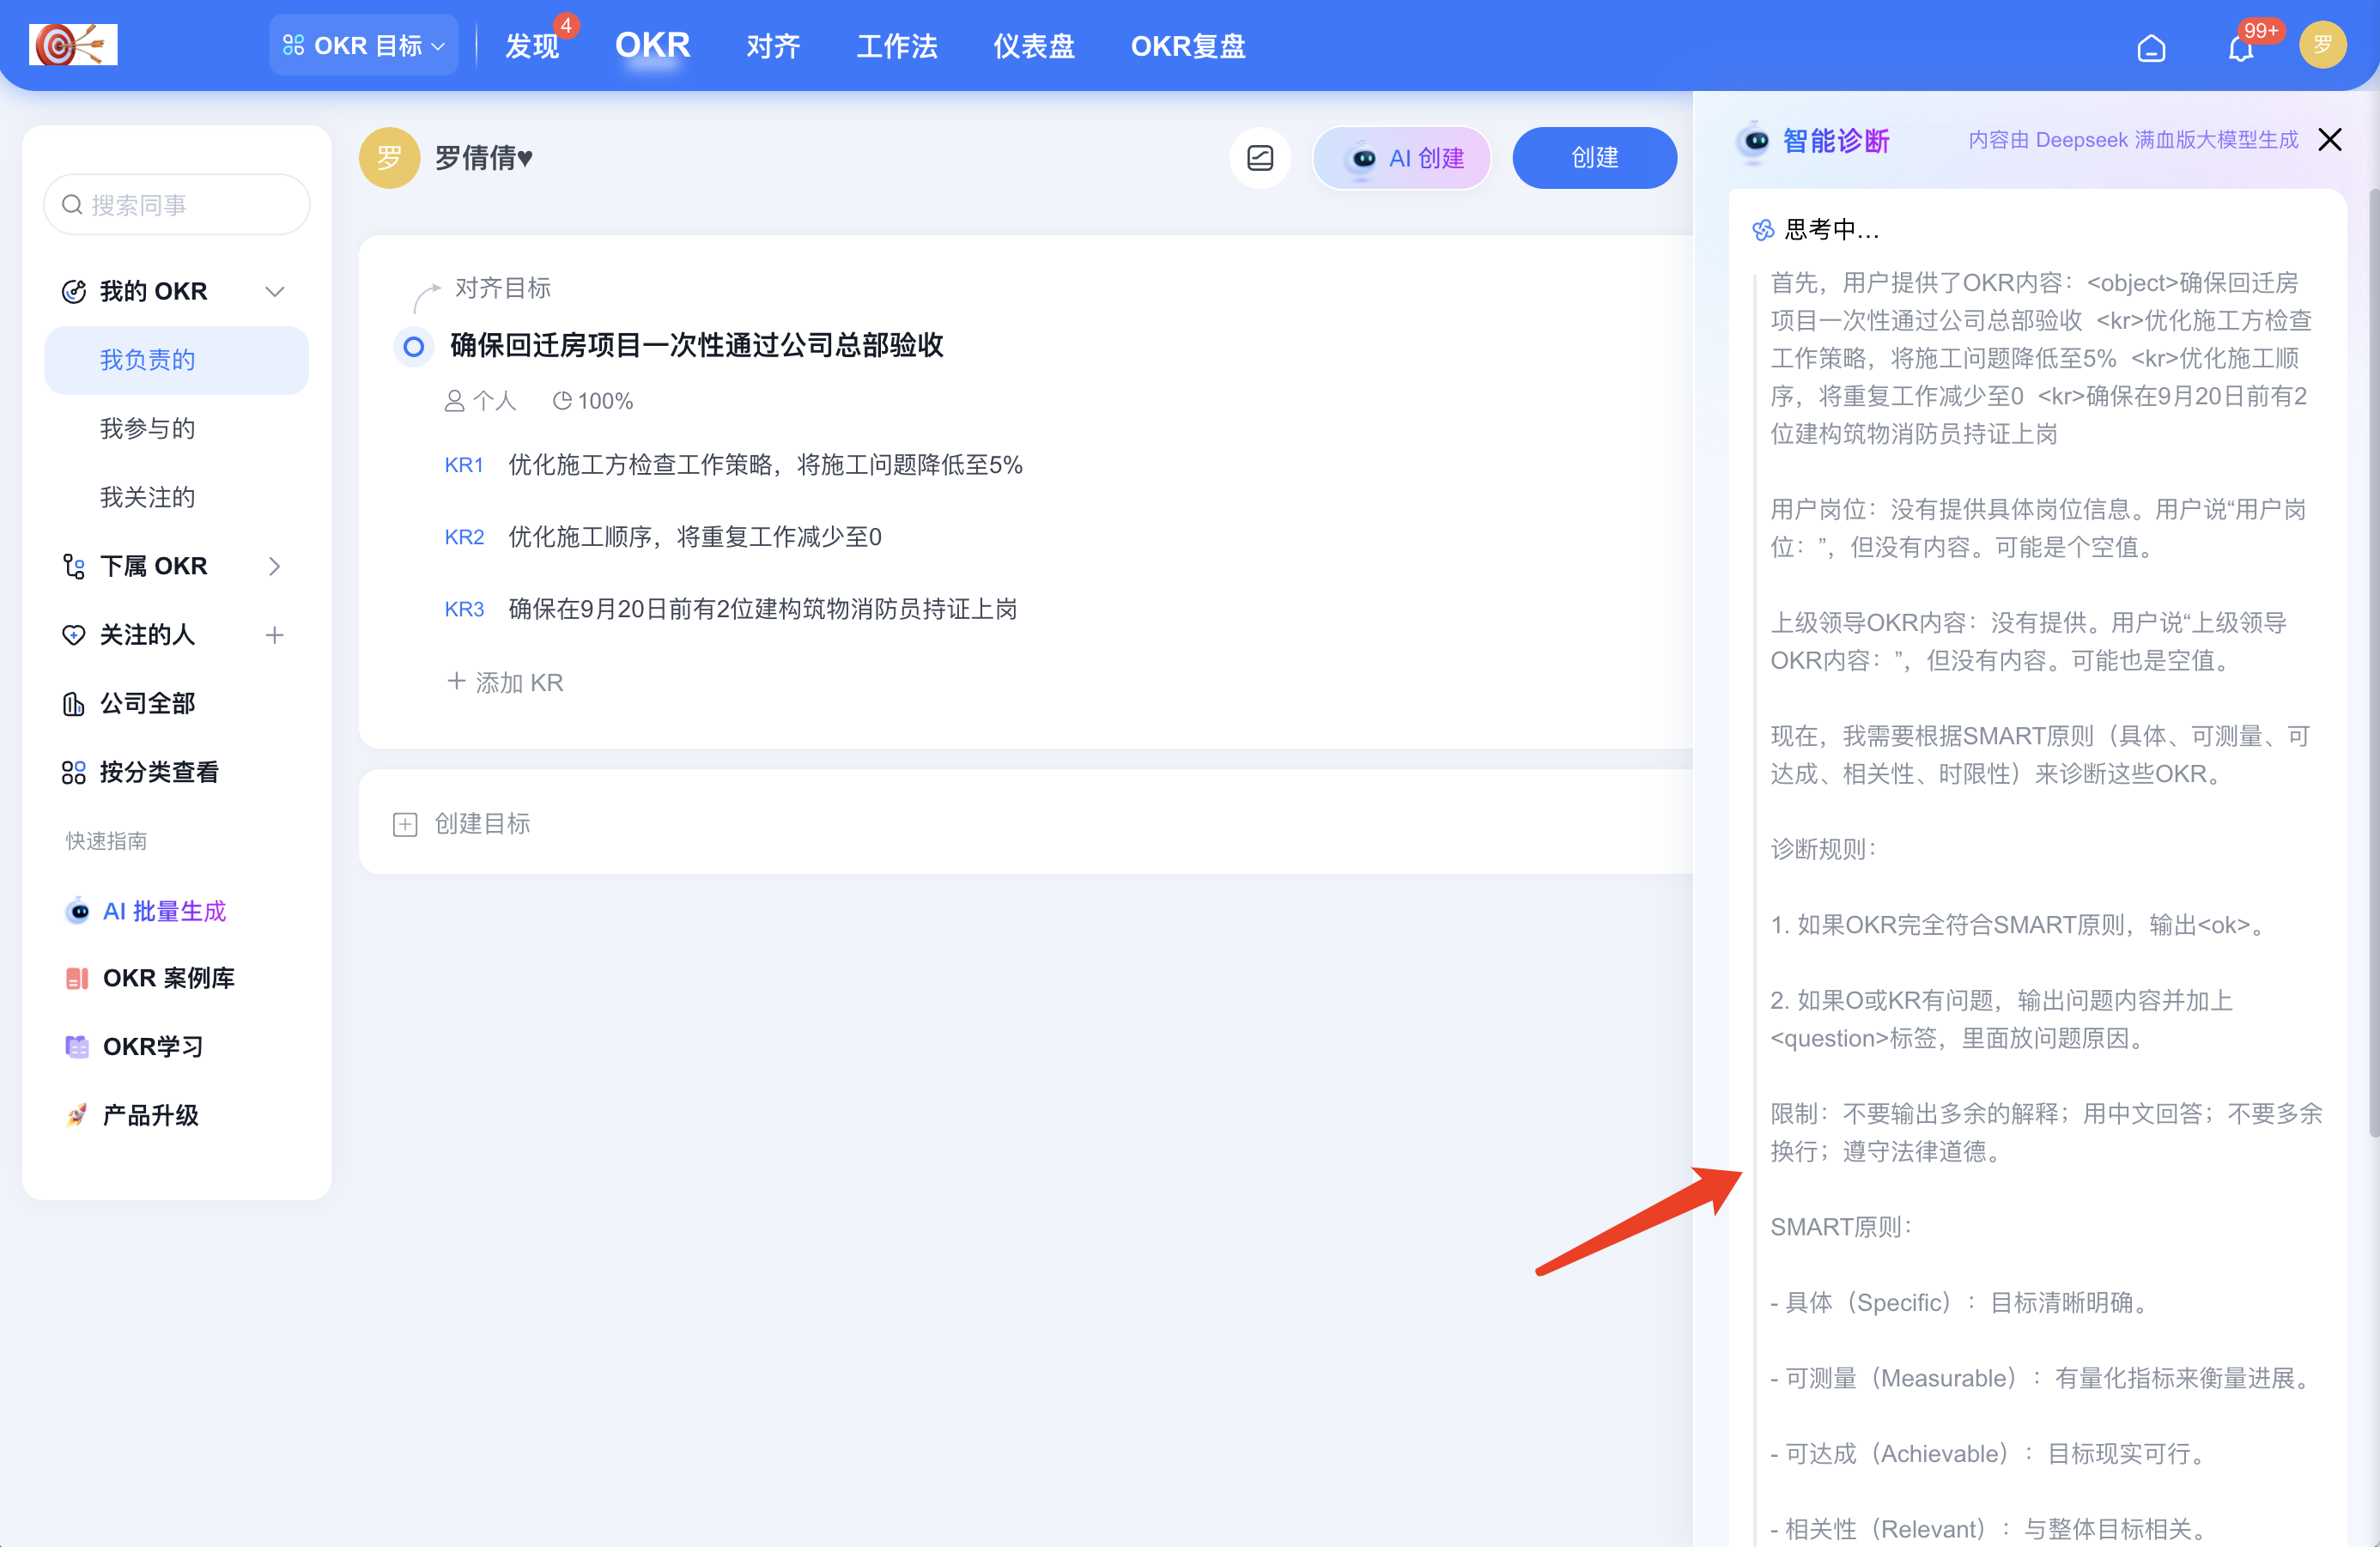
Task: Open the 仪表盘 menu item
Action: [x=1033, y=46]
